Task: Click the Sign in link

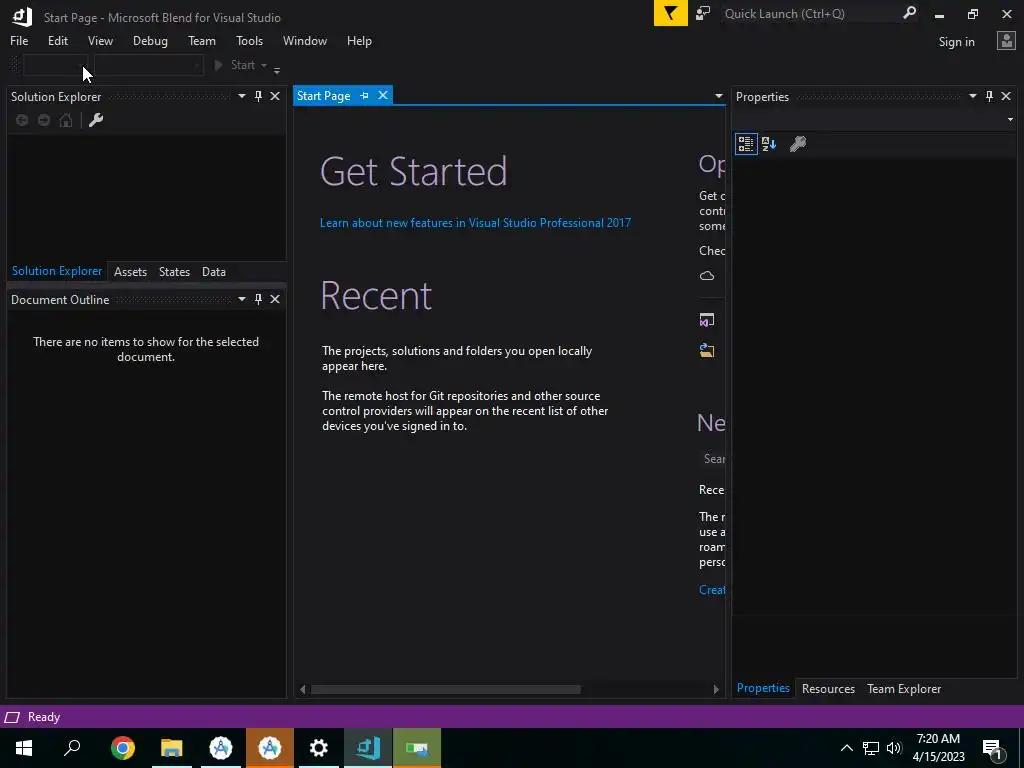Action: click(956, 42)
